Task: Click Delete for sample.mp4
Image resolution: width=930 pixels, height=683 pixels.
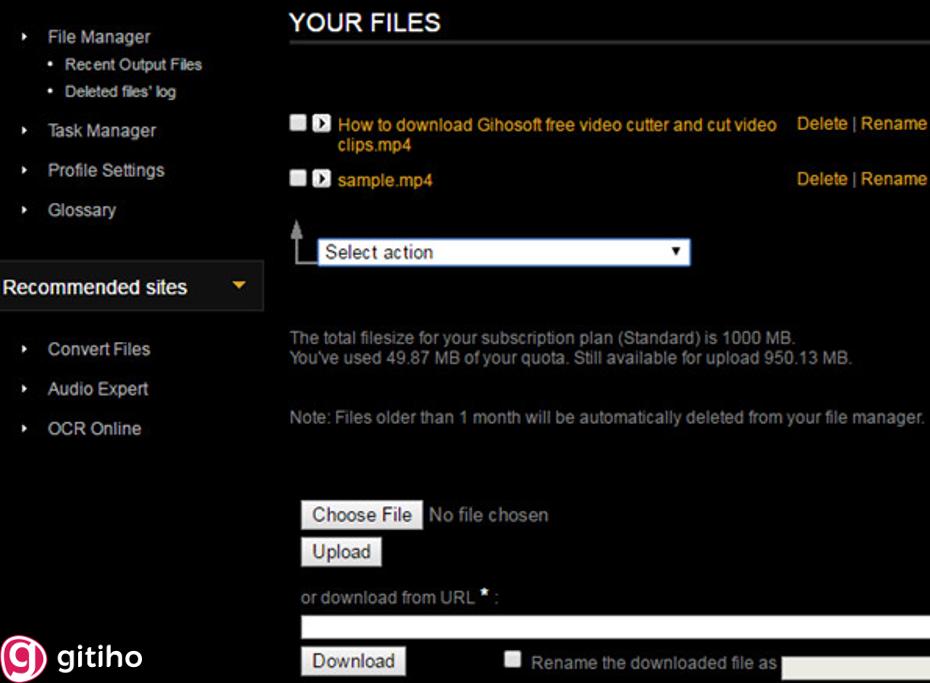Action: (x=821, y=179)
